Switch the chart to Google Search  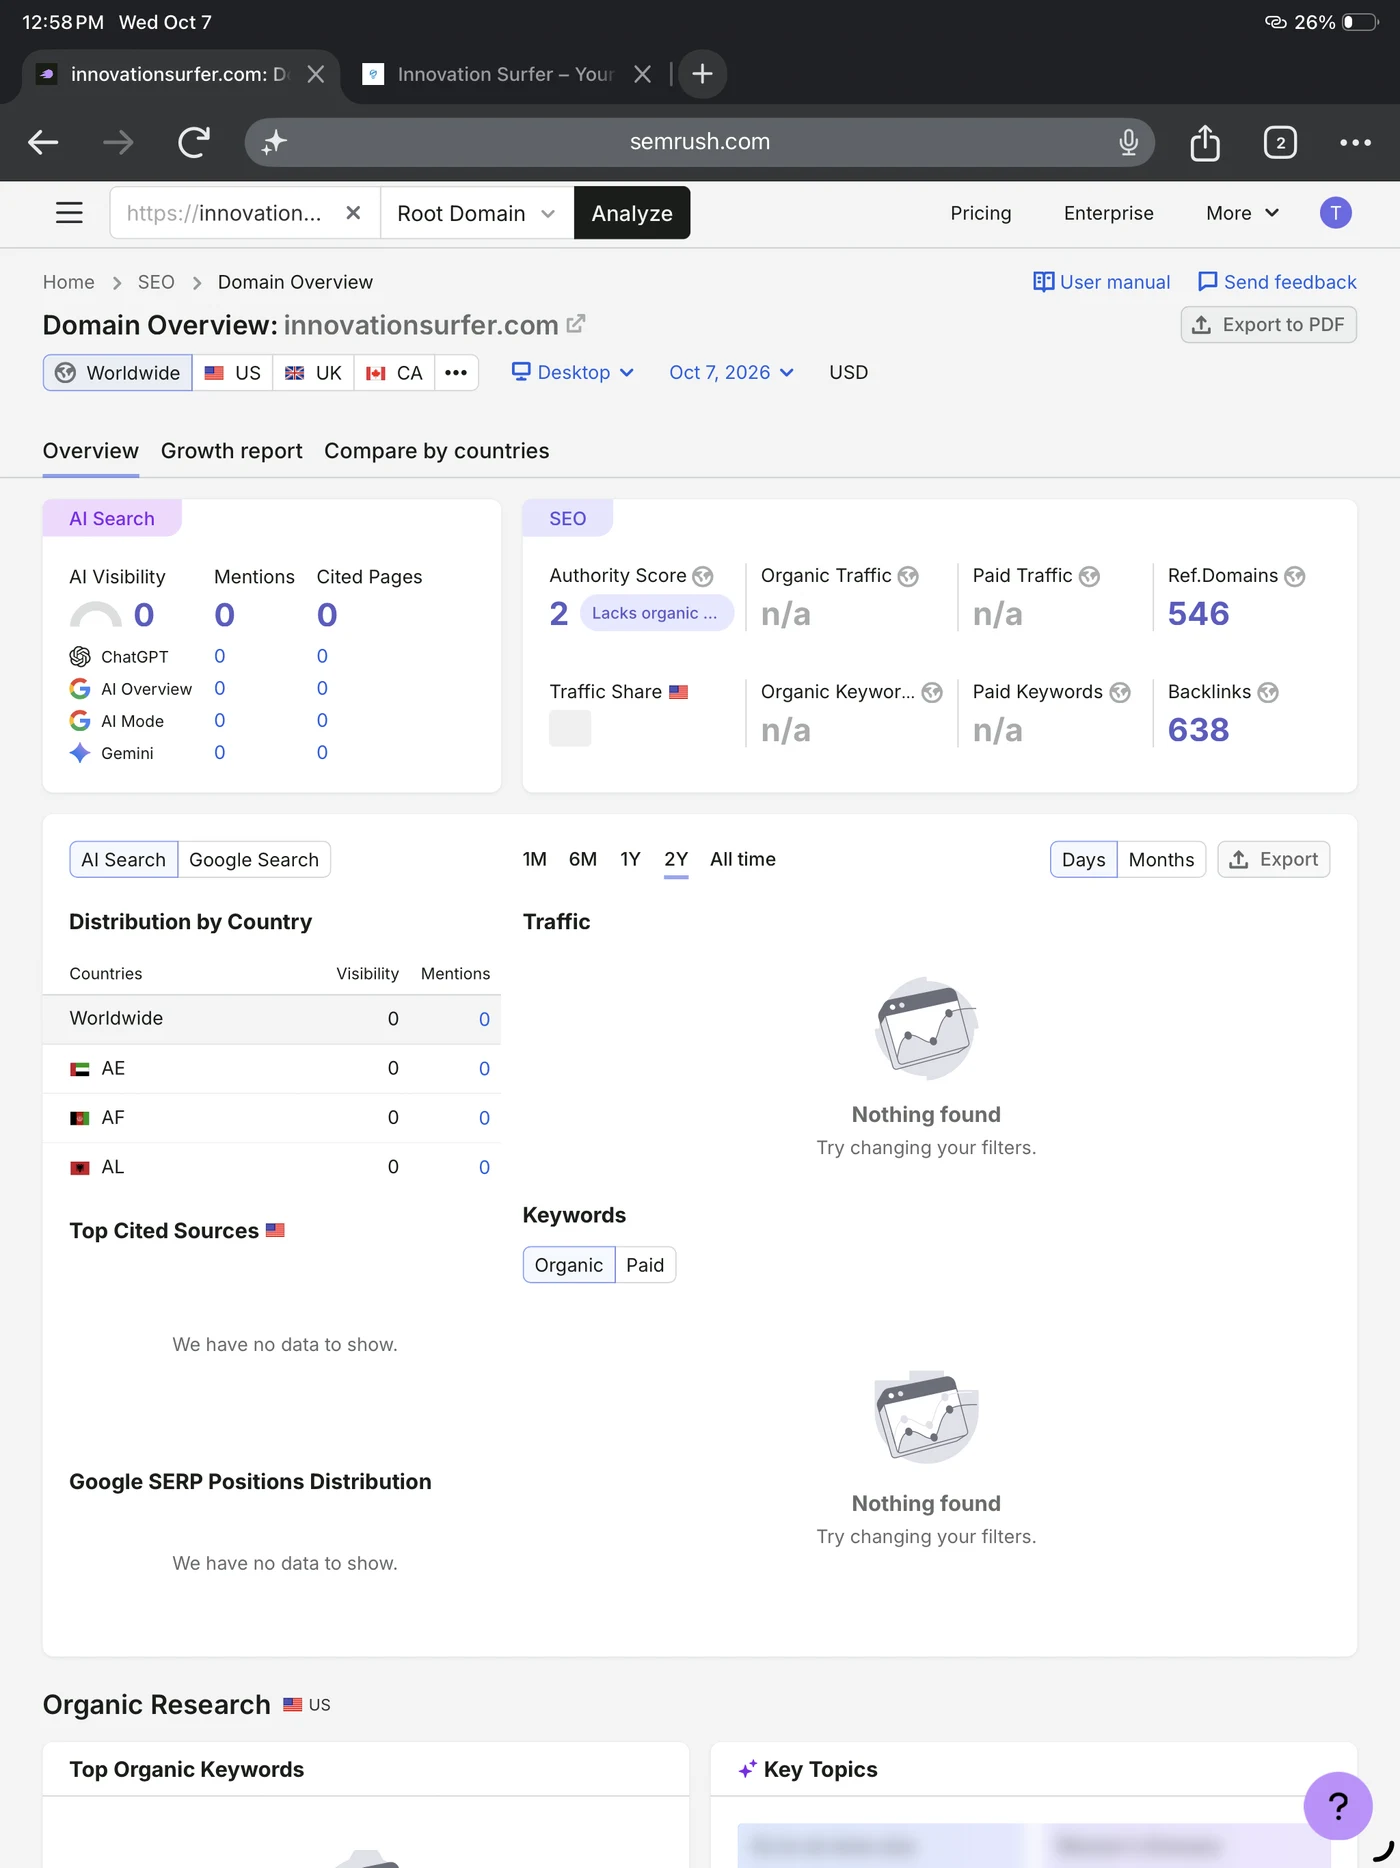[x=254, y=860]
